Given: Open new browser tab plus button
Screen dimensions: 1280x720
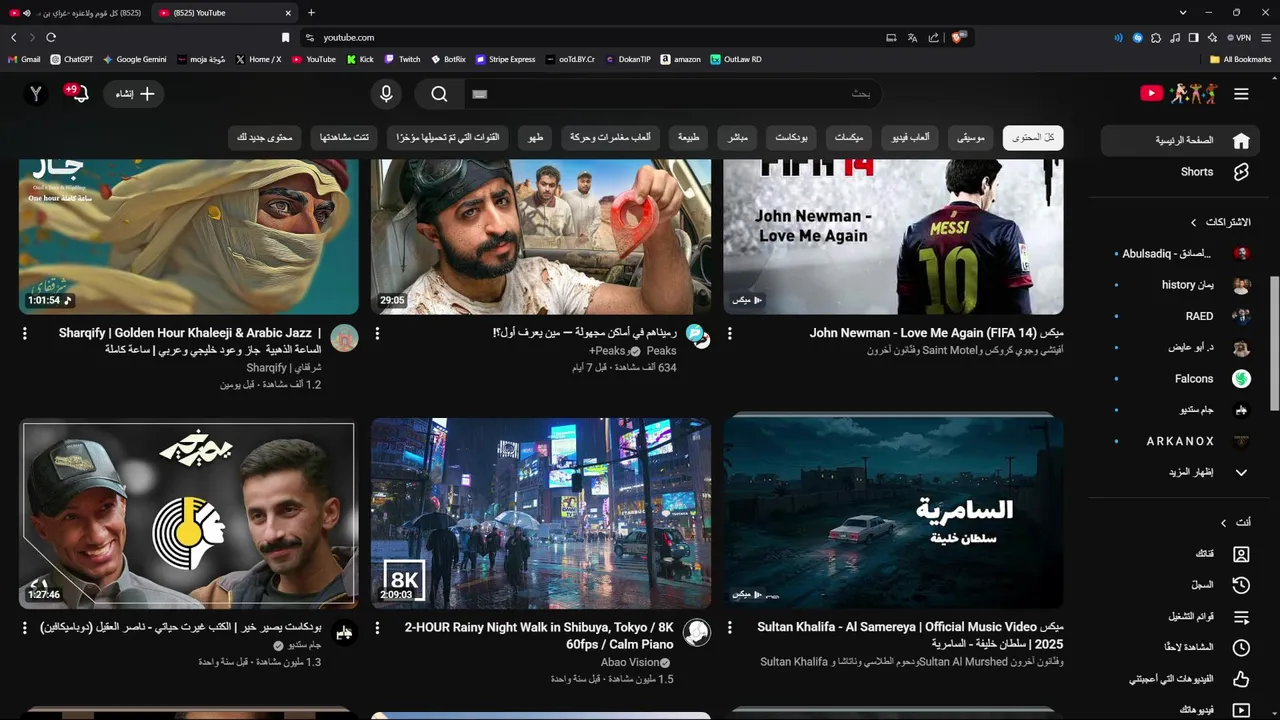Looking at the screenshot, I should tap(311, 13).
